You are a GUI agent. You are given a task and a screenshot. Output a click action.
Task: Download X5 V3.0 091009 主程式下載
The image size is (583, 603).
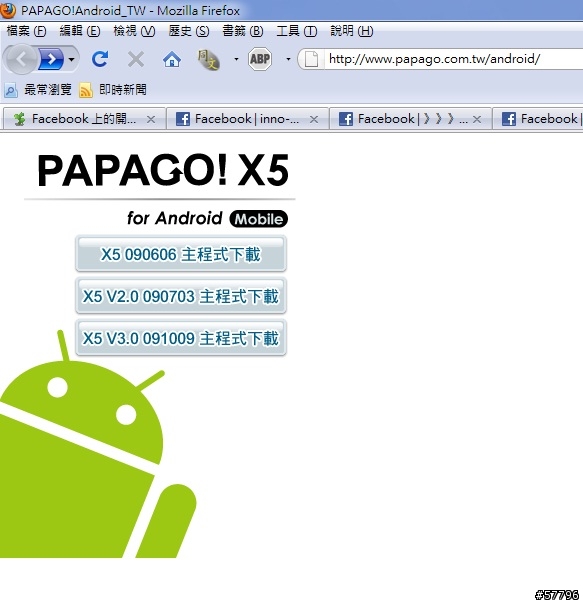pyautogui.click(x=181, y=338)
